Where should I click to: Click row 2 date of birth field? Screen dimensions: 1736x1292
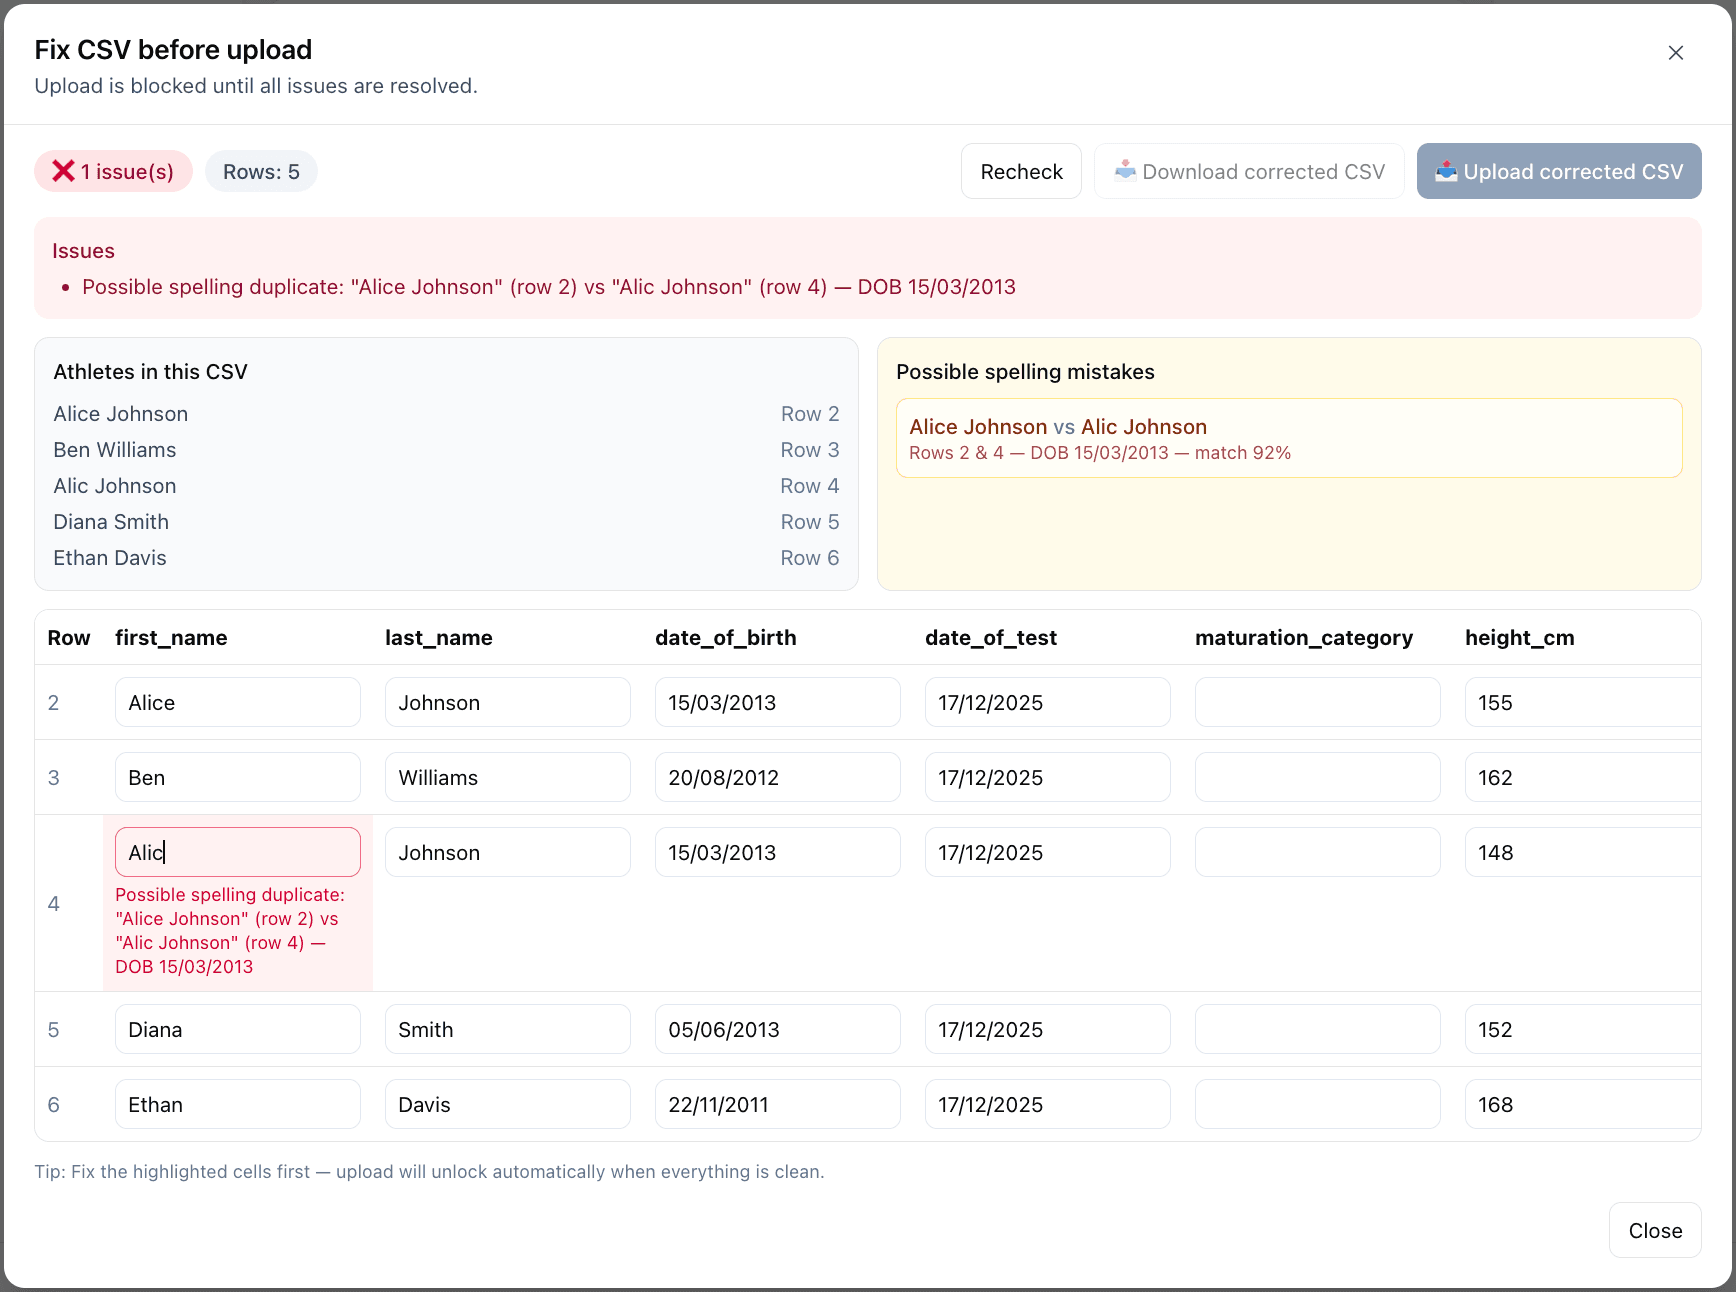point(777,702)
